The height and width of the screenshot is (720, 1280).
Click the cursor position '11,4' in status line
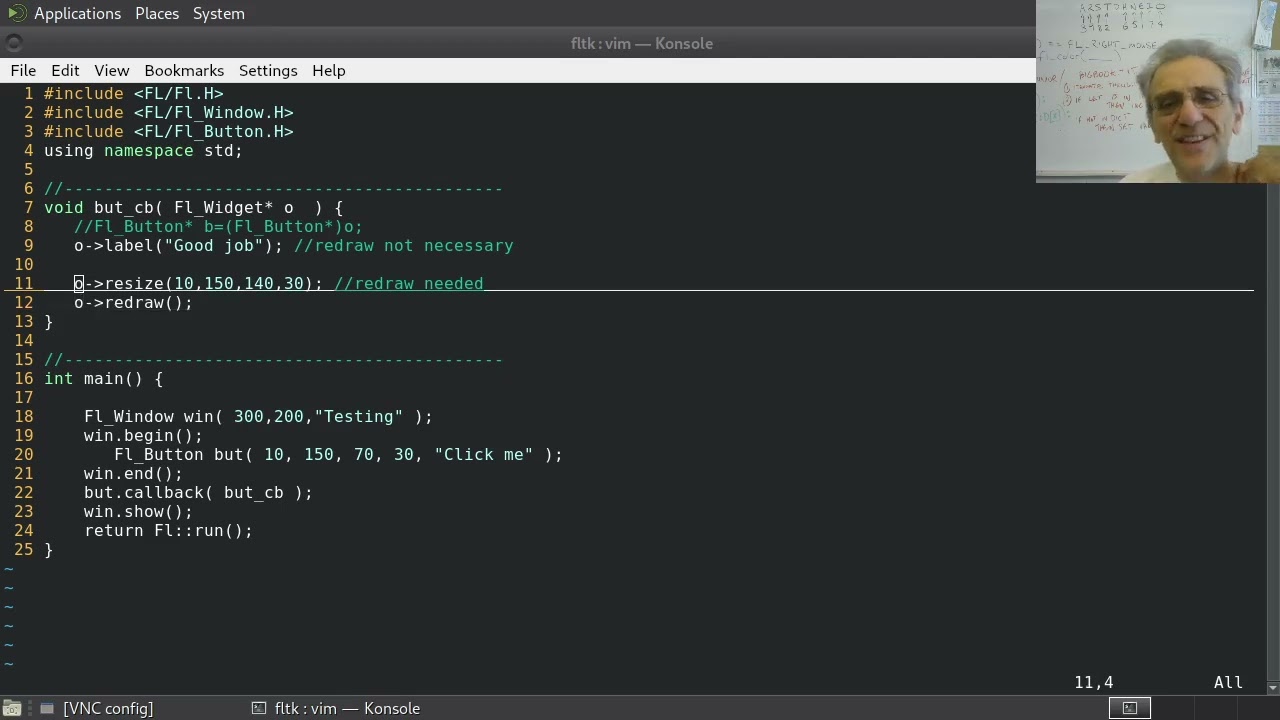coord(1094,682)
